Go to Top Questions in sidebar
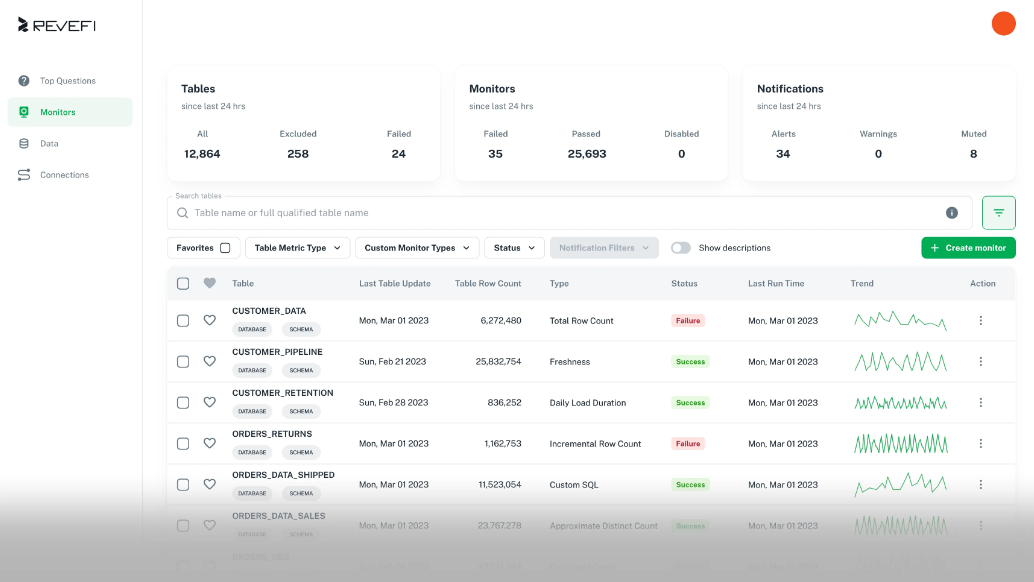The image size is (1034, 582). (x=68, y=81)
